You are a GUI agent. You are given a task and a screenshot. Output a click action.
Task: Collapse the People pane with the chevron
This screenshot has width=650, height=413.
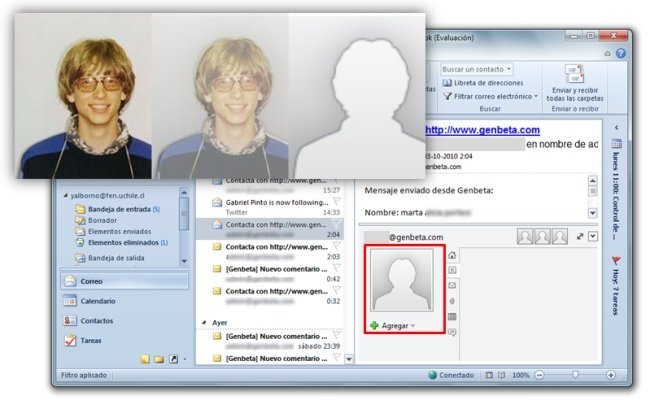pyautogui.click(x=593, y=236)
